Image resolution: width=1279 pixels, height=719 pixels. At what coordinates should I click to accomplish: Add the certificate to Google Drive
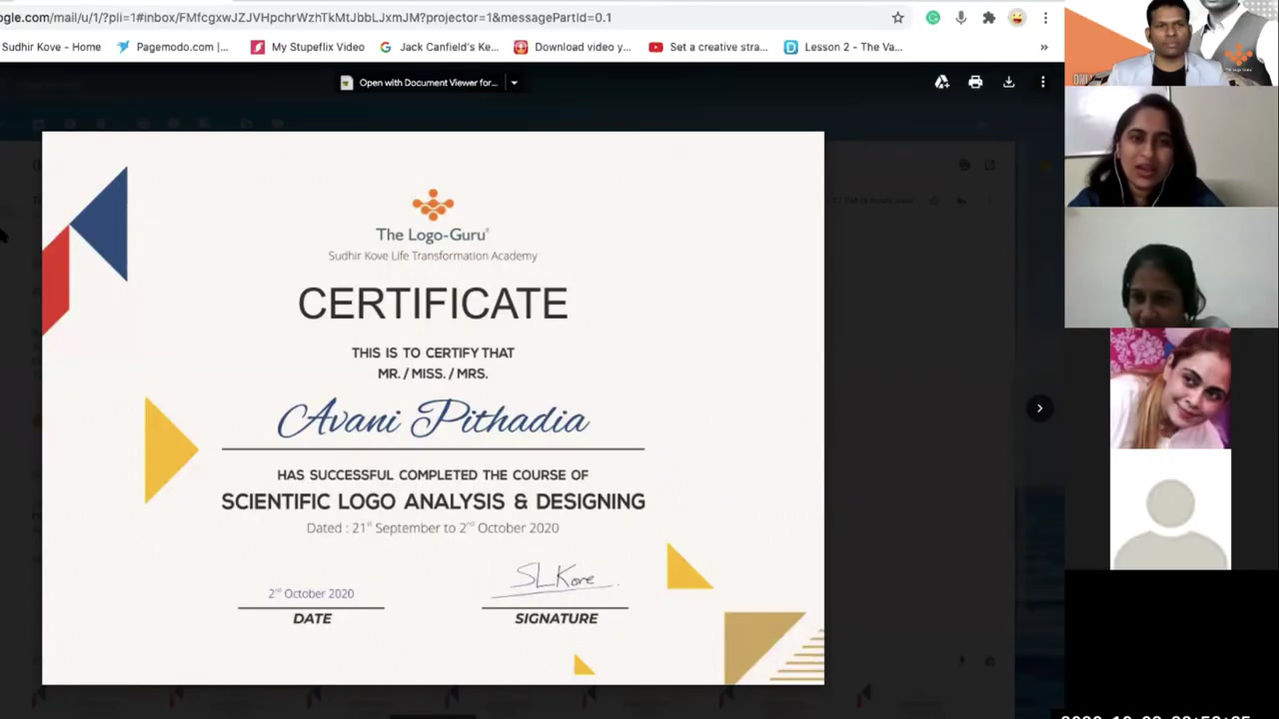click(942, 82)
